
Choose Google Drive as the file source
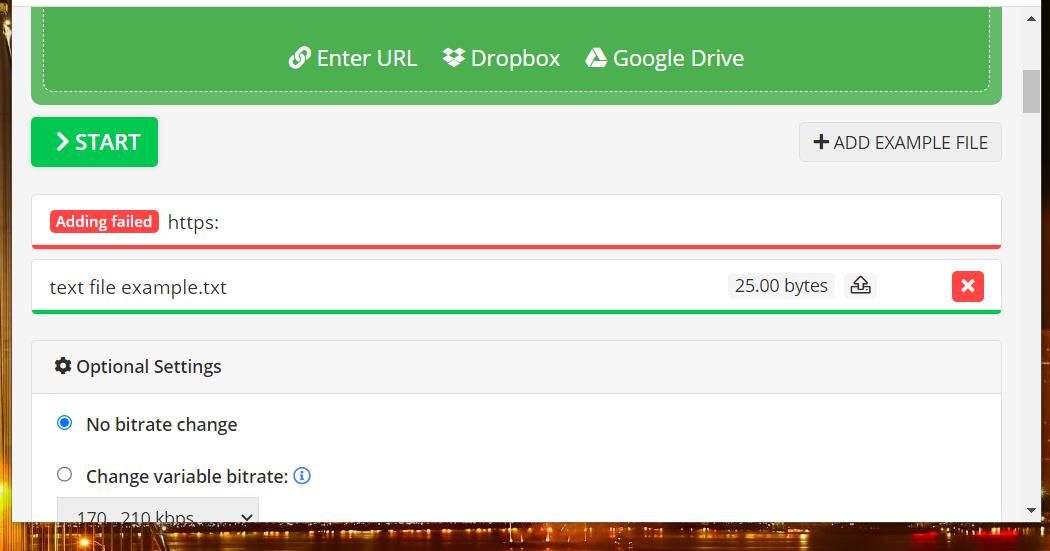[x=664, y=58]
